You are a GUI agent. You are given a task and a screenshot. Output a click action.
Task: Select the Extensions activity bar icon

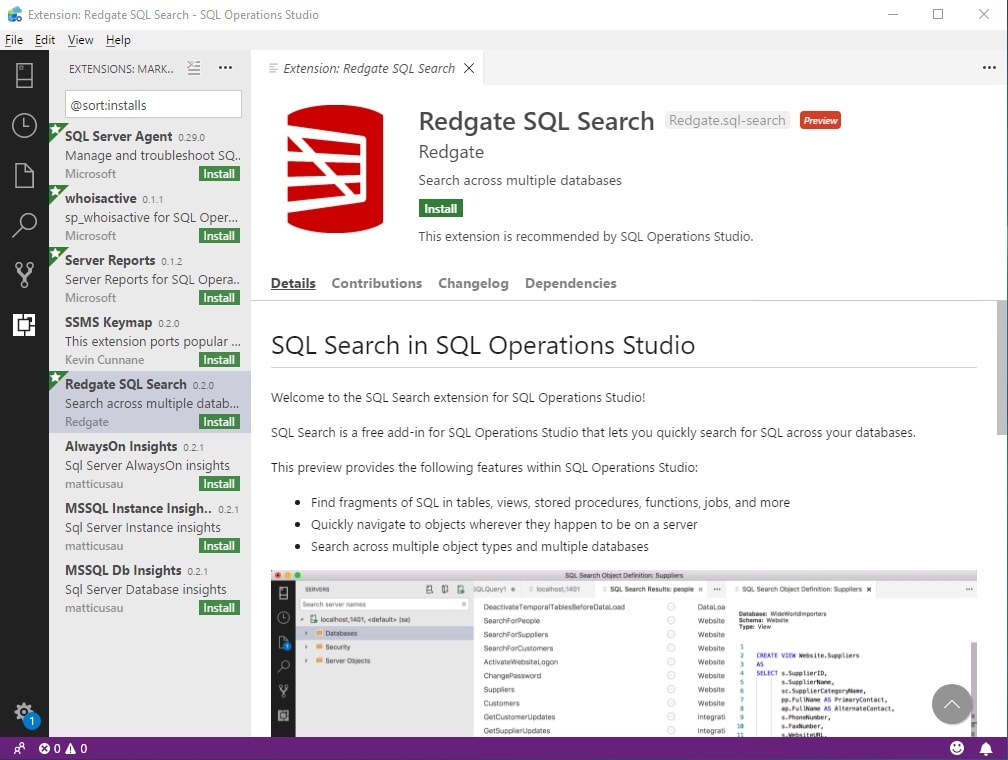tap(24, 325)
